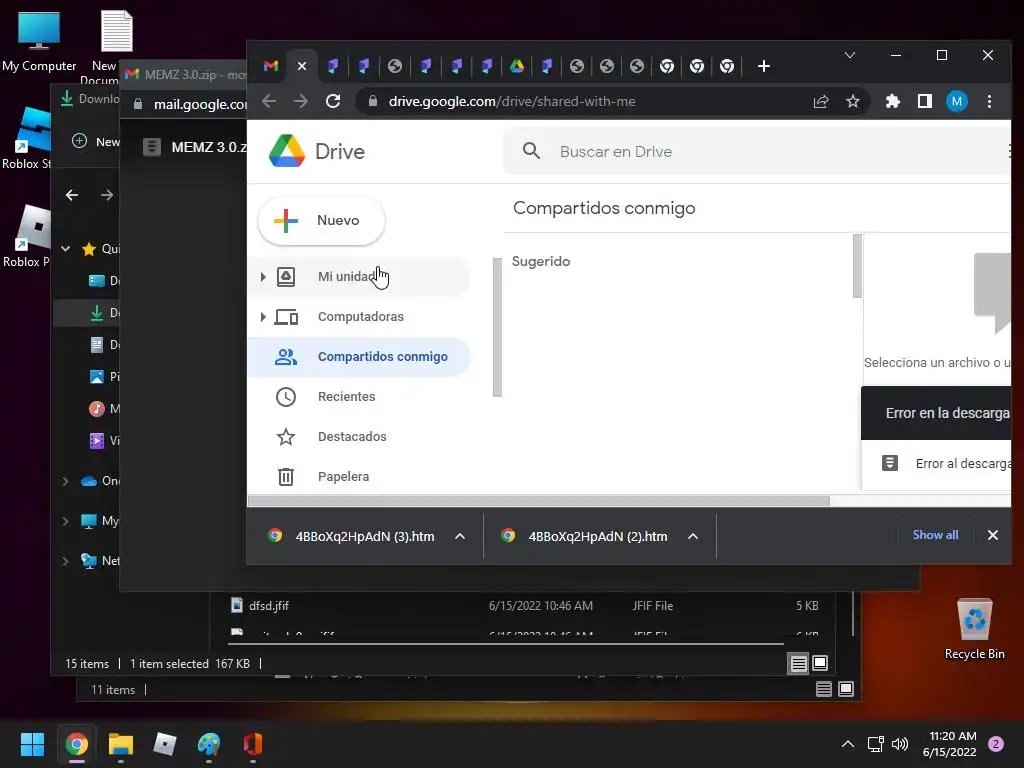Open the Paint app from the taskbar
Viewport: 1024px width, 768px height.
(x=209, y=744)
